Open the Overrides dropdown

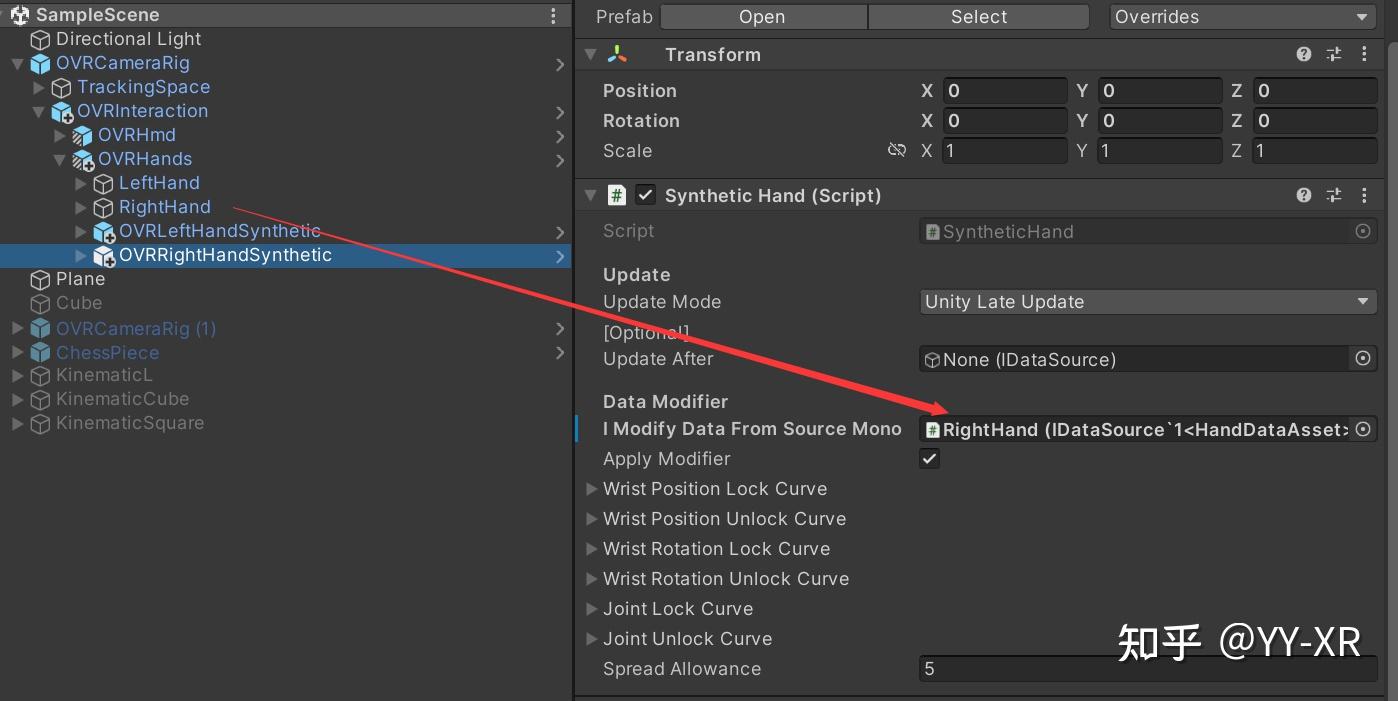click(x=1242, y=16)
